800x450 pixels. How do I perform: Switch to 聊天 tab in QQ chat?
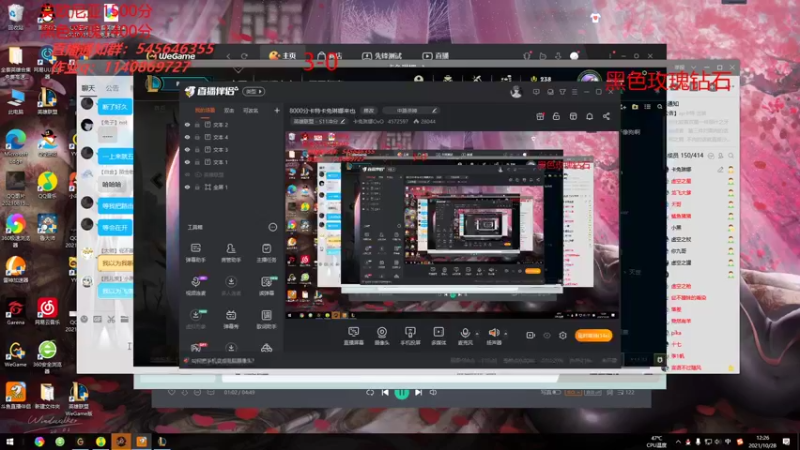click(89, 88)
